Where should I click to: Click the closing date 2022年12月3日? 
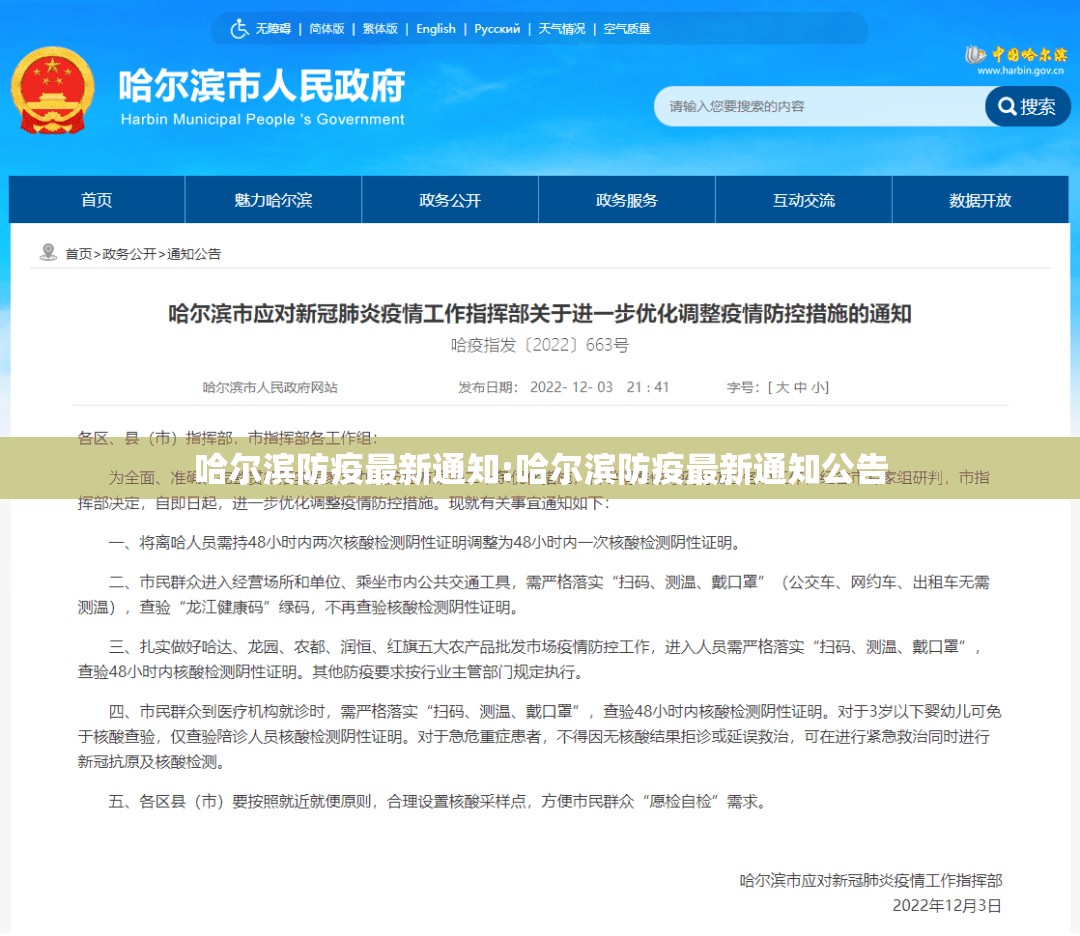[x=947, y=906]
